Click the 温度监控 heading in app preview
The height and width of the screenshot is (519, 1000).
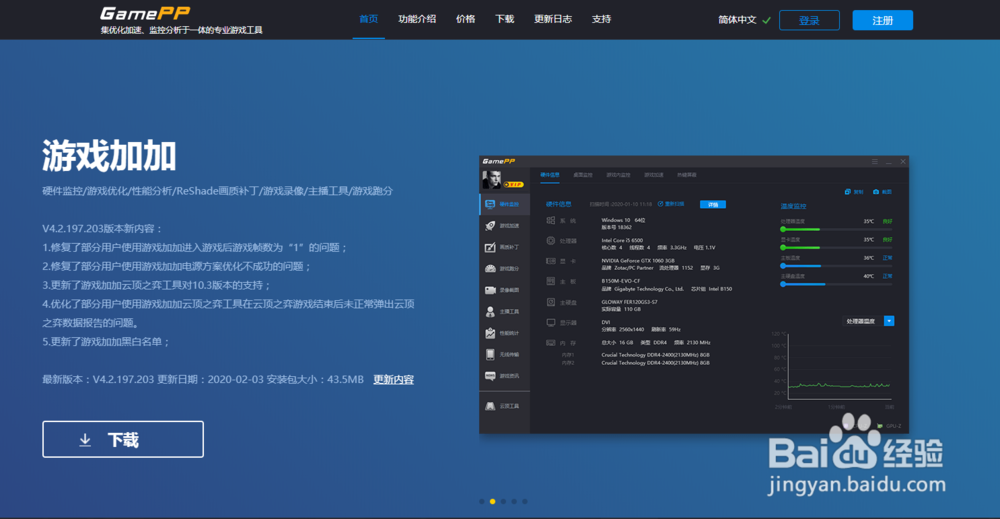(793, 206)
